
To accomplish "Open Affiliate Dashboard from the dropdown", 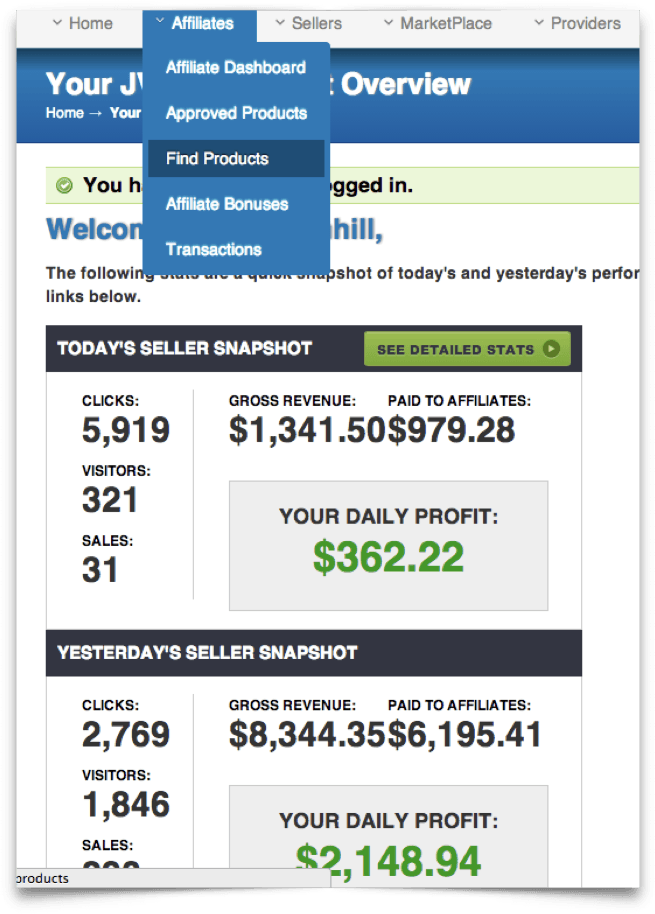I will point(236,68).
